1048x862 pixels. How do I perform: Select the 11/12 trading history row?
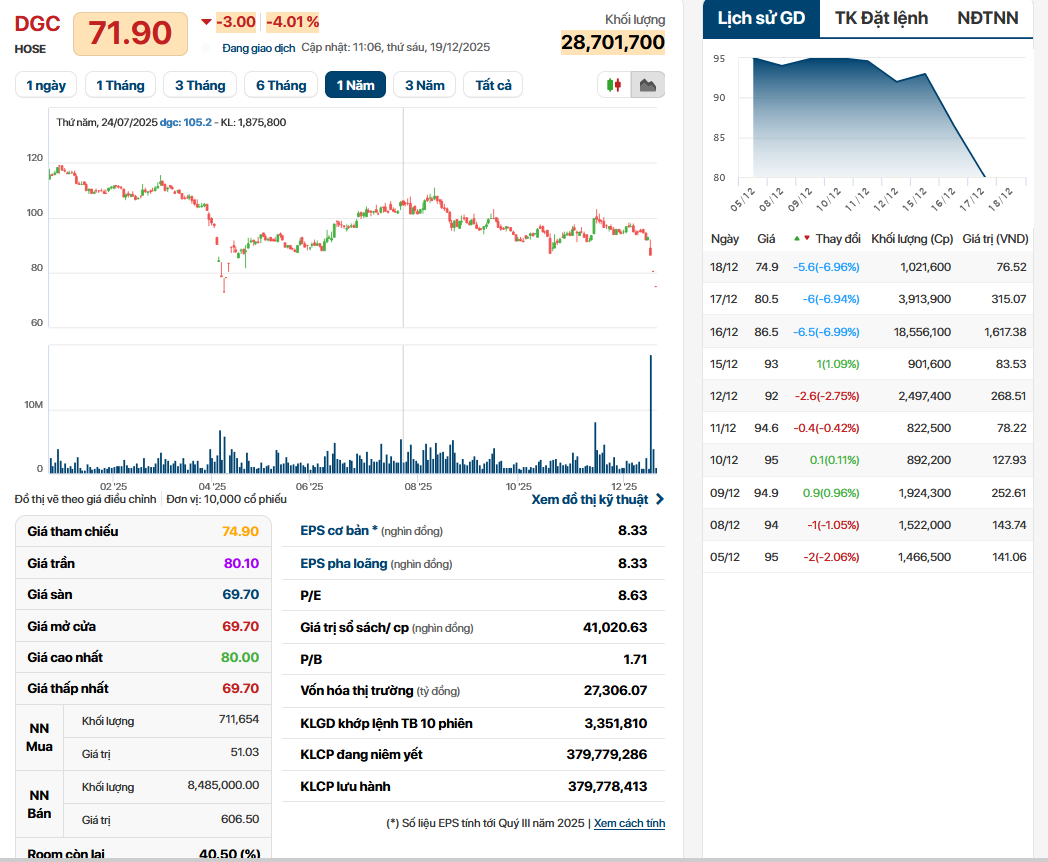(x=868, y=428)
